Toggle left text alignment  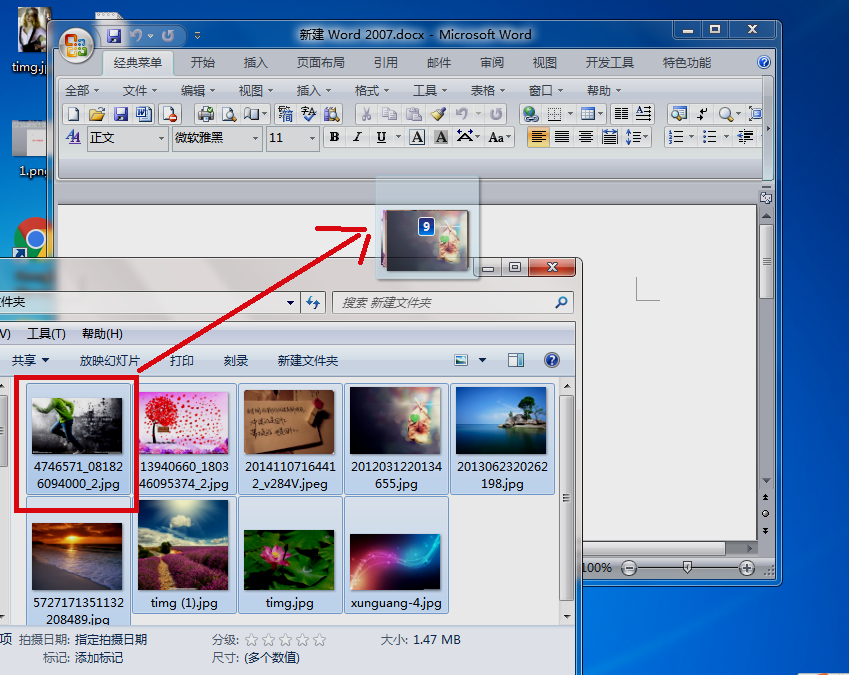point(538,137)
